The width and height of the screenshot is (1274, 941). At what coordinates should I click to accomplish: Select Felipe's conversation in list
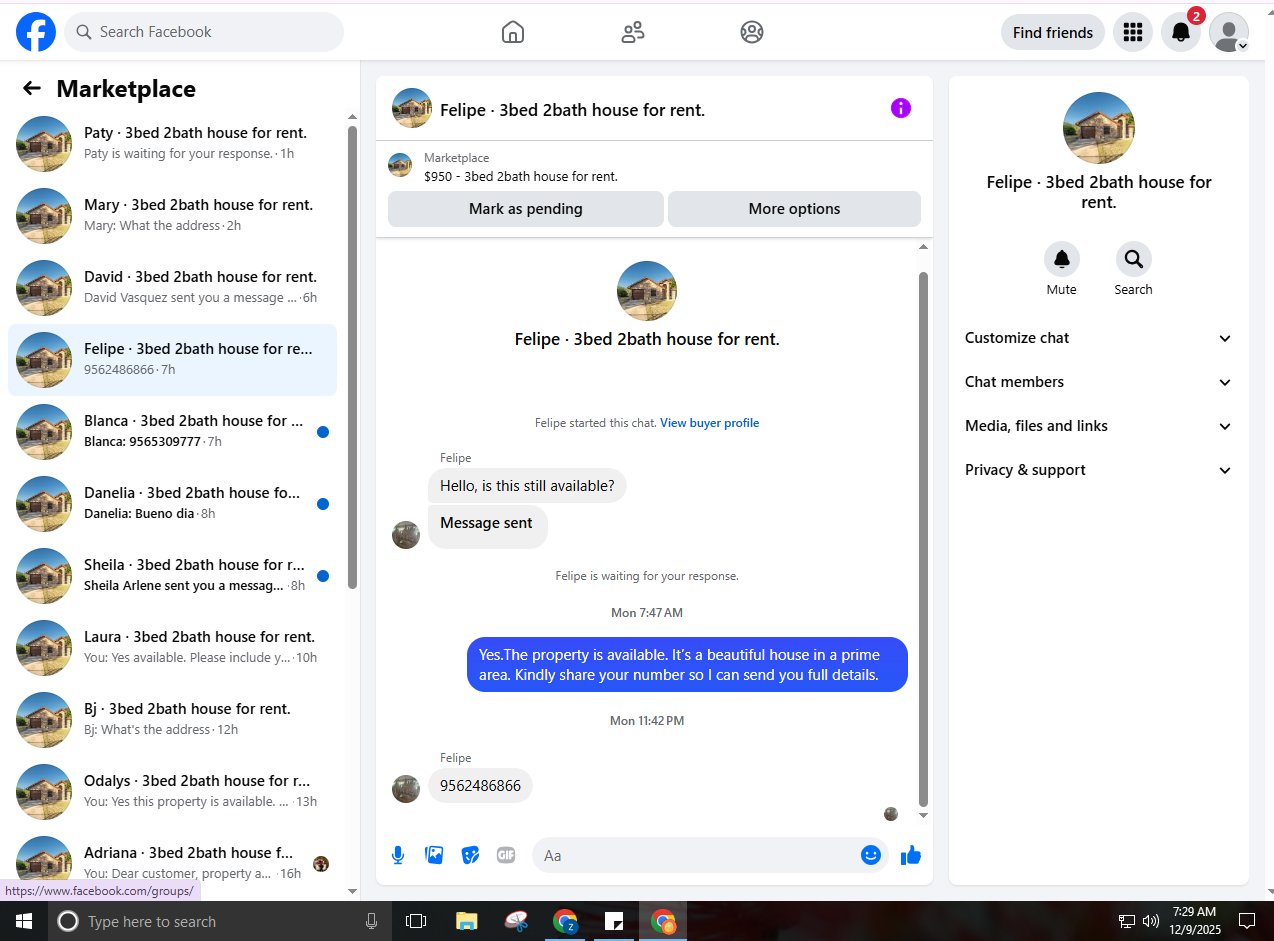pos(172,360)
